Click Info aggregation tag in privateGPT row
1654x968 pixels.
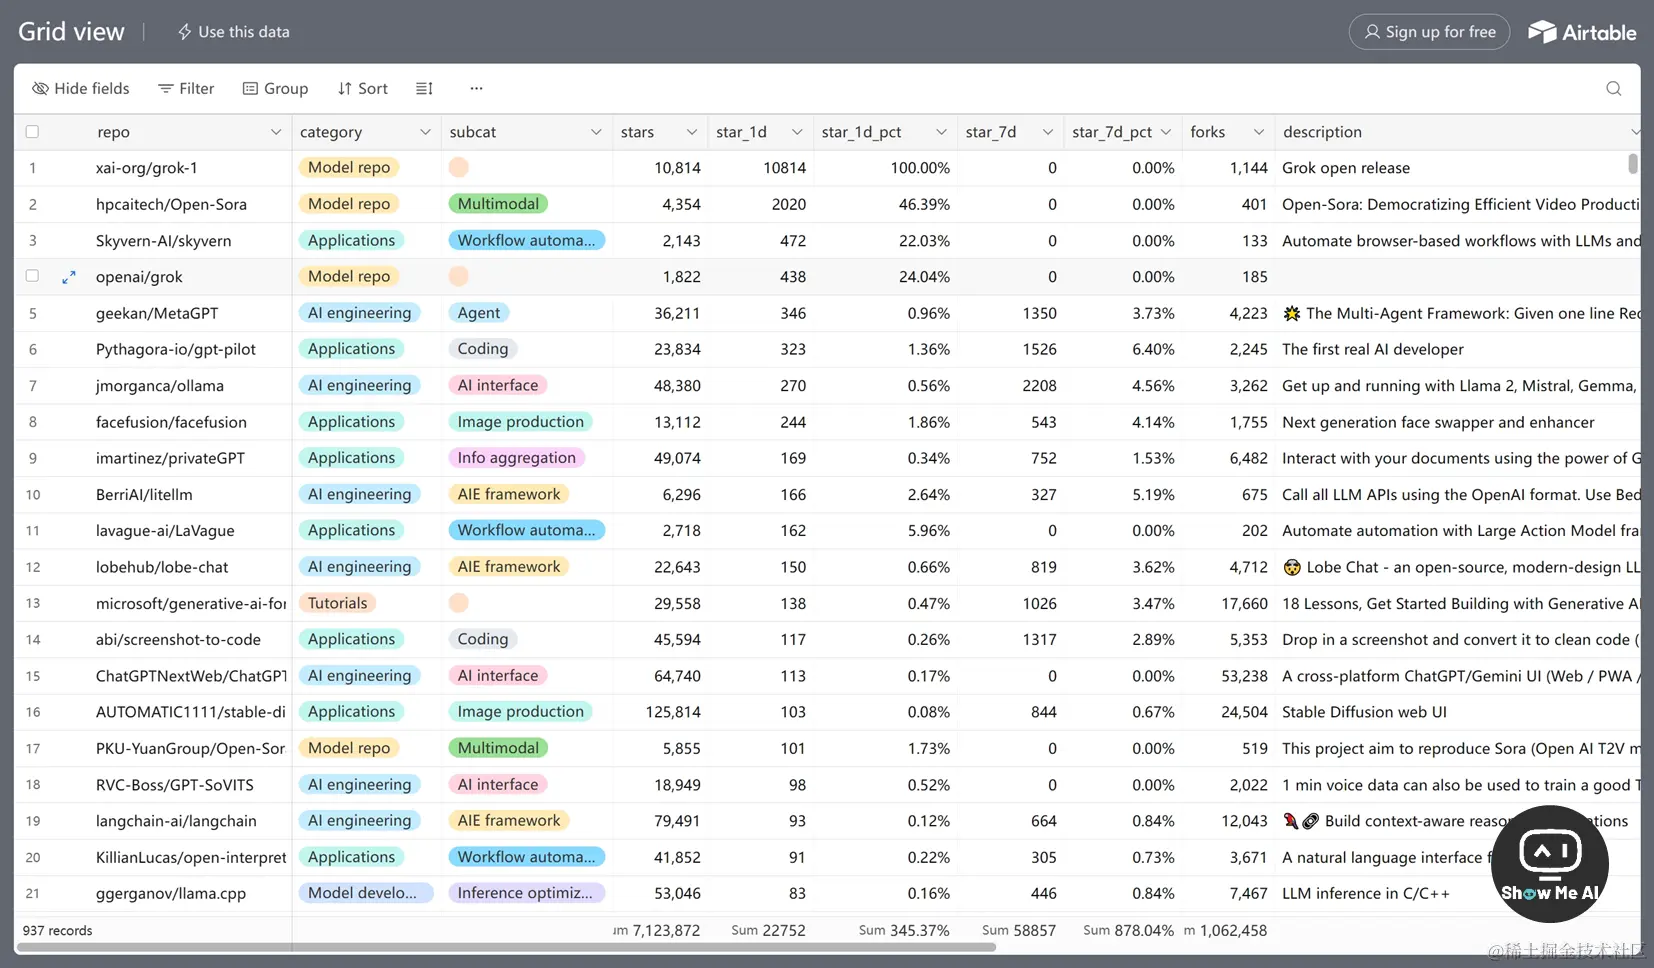517,458
